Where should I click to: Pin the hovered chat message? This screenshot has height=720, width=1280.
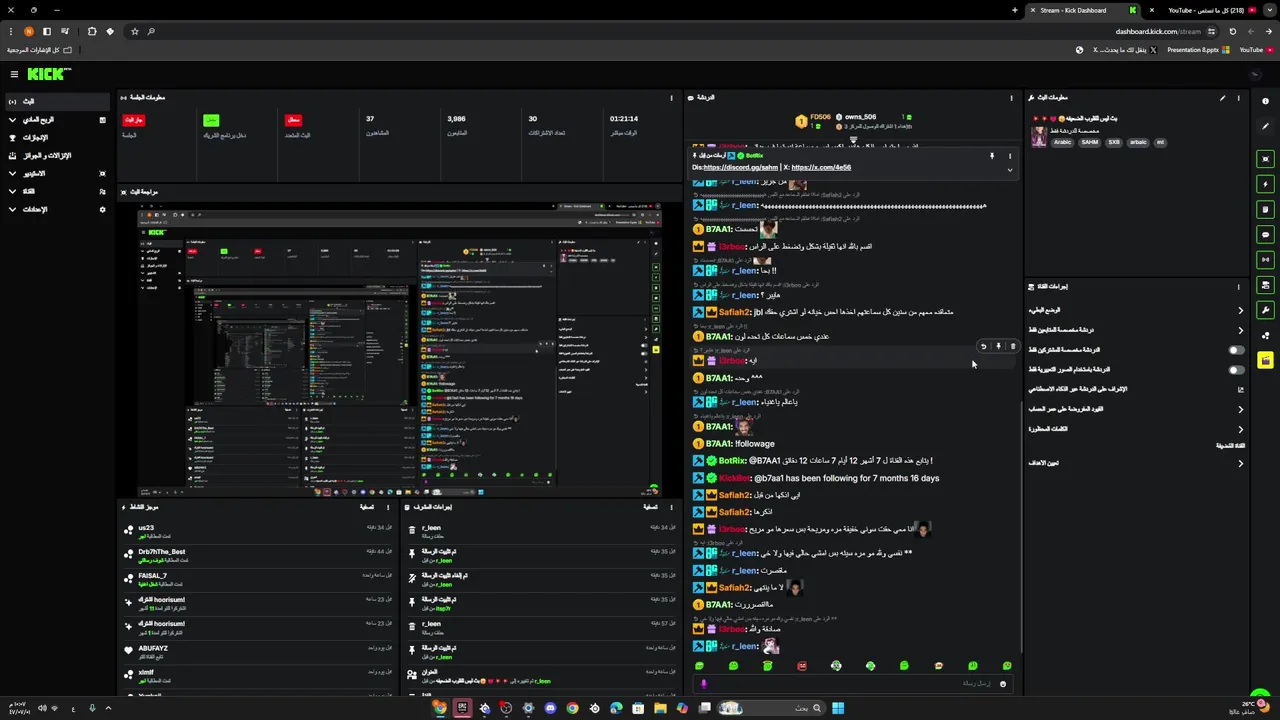click(998, 347)
